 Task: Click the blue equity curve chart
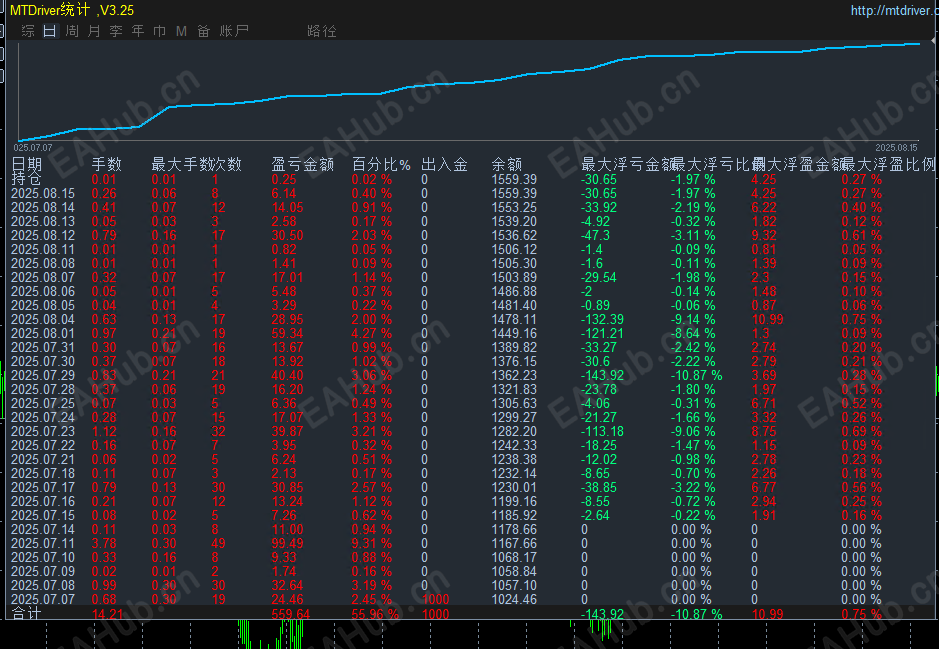470,92
